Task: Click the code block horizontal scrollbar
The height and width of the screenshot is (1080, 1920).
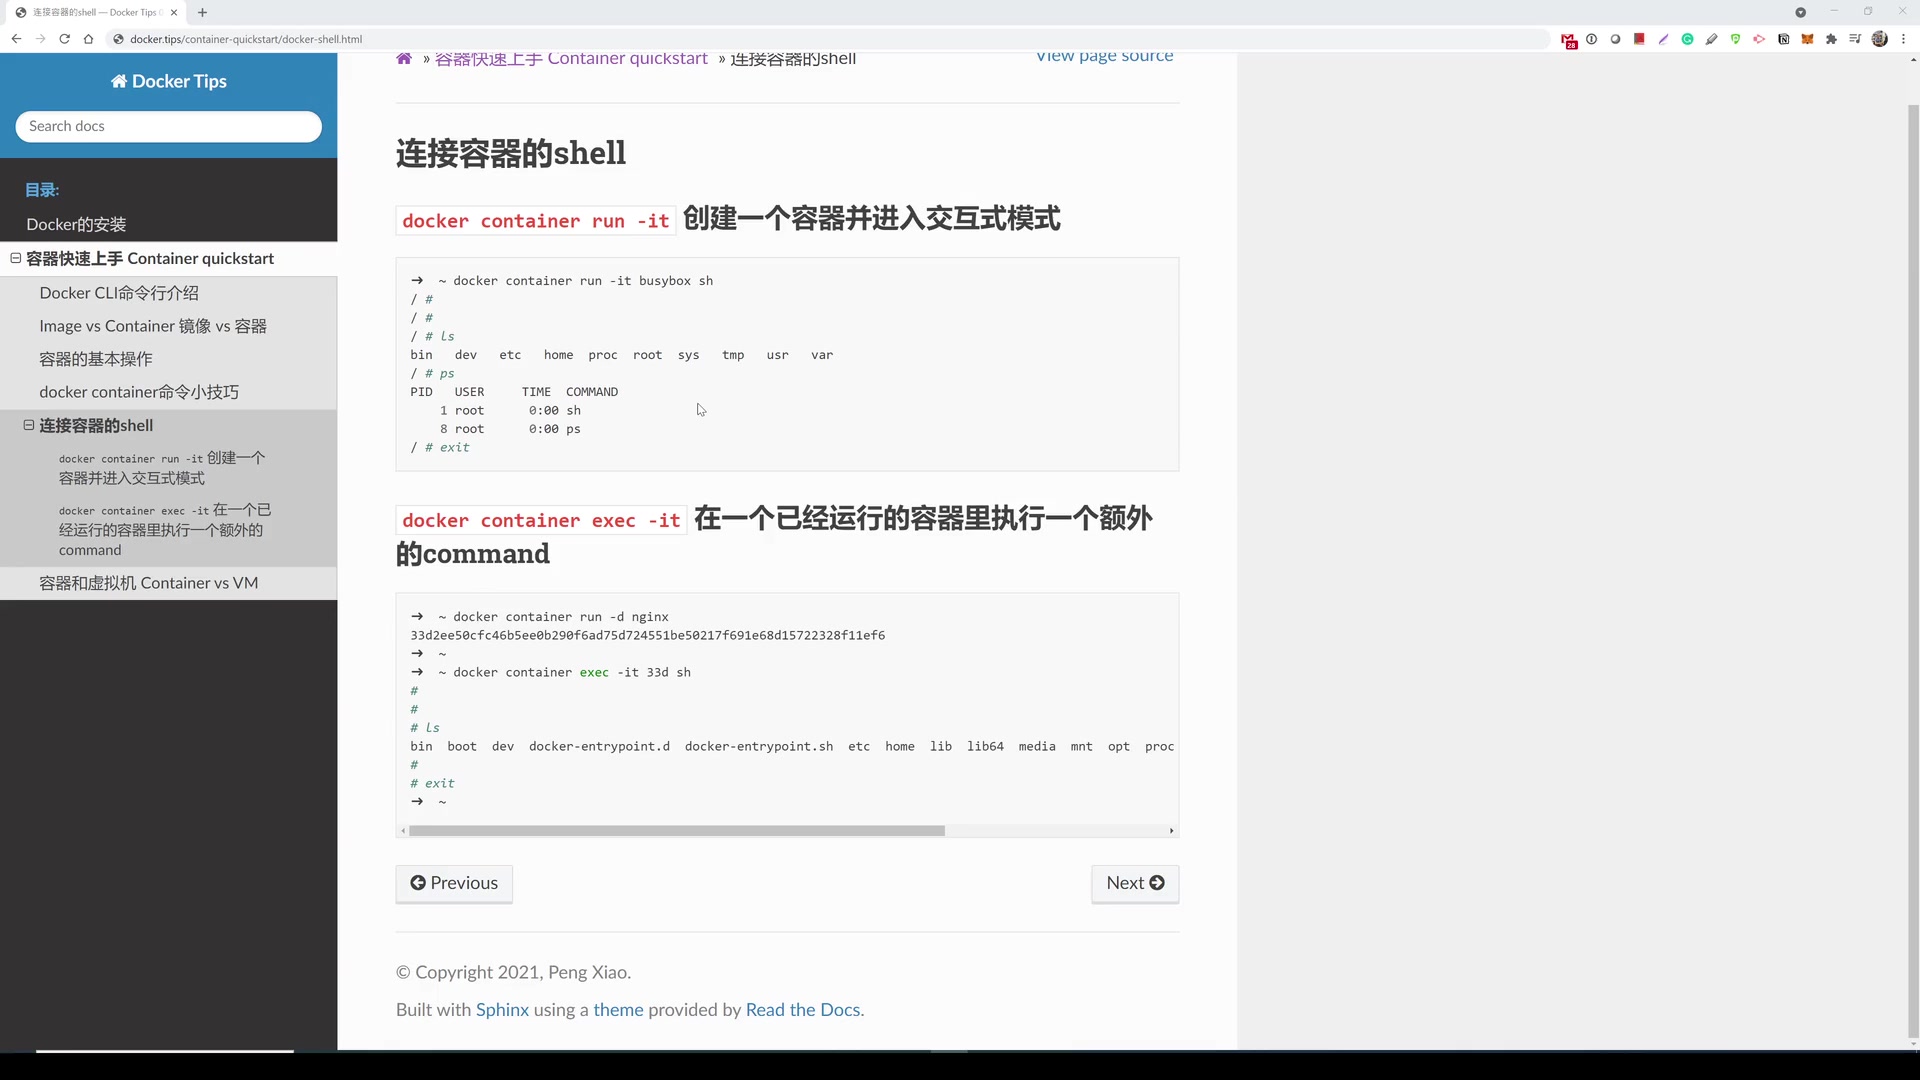Action: coord(676,831)
